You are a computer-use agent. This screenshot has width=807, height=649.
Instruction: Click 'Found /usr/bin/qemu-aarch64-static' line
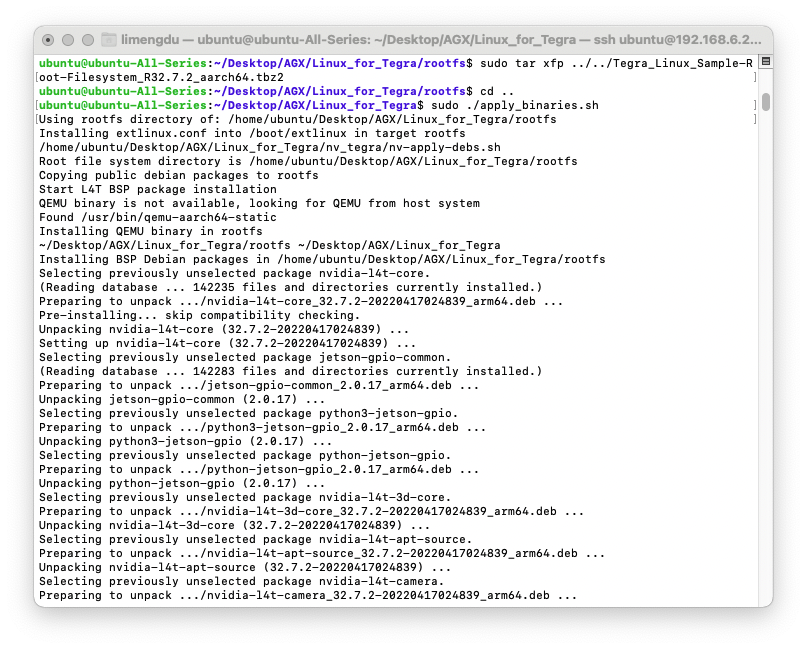pos(158,217)
